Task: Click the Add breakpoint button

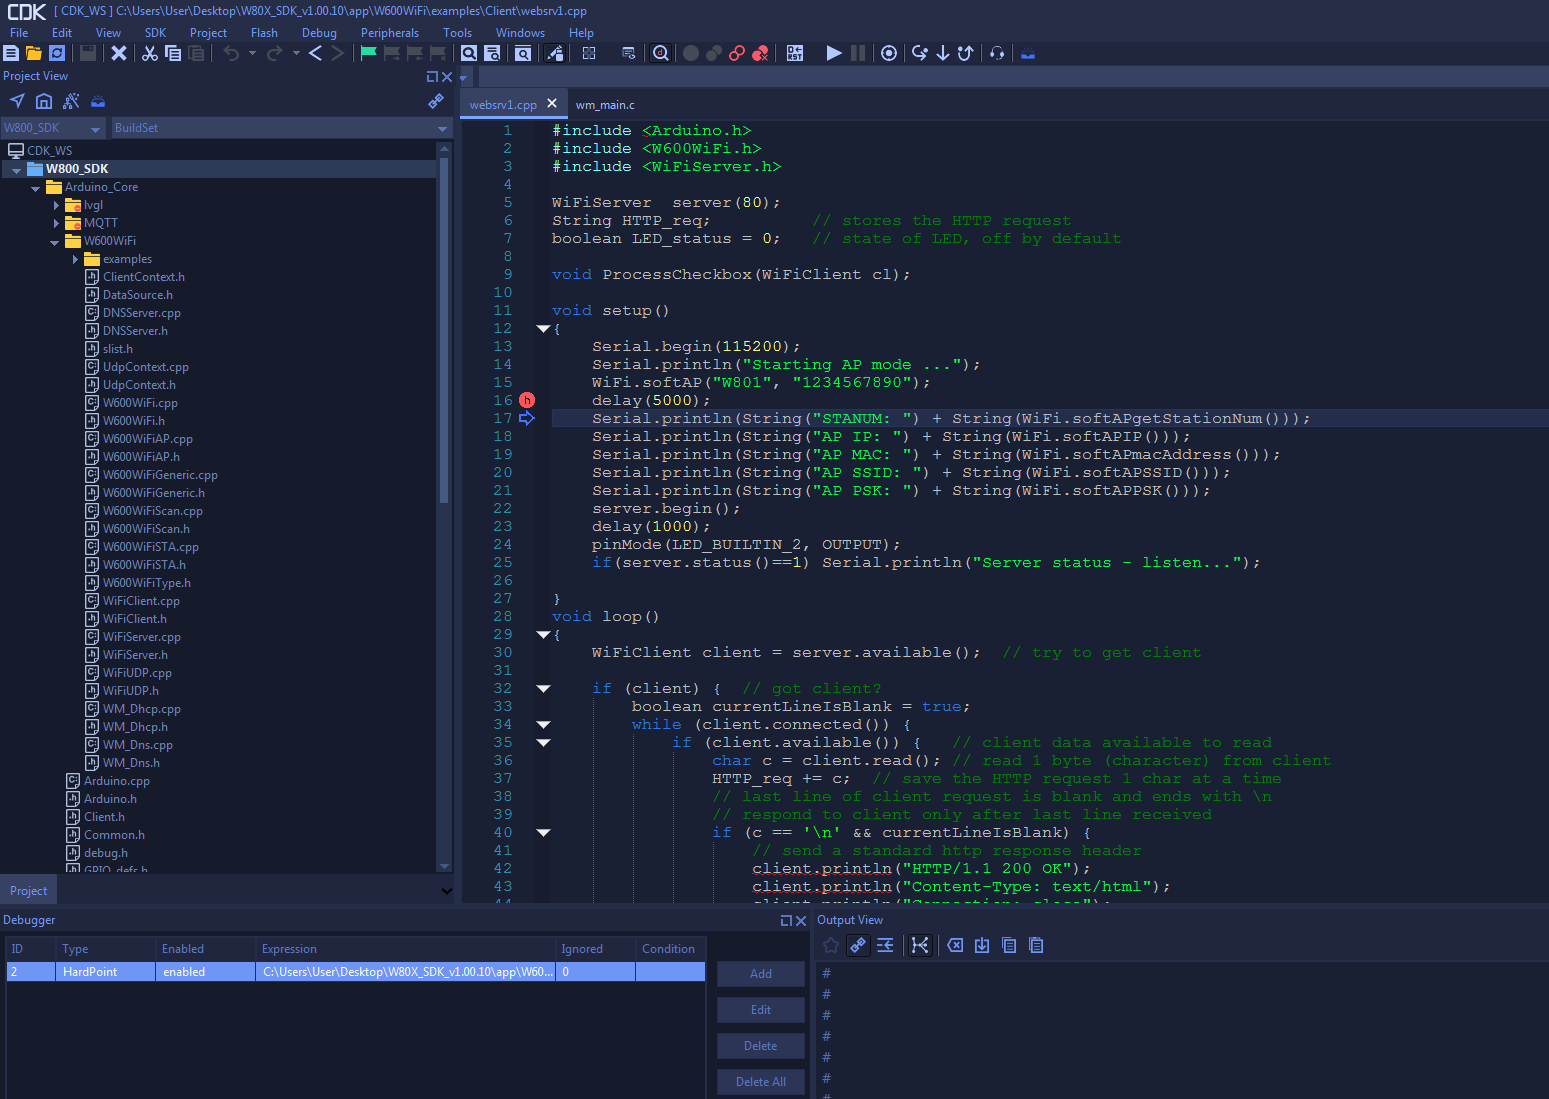Action: [761, 974]
